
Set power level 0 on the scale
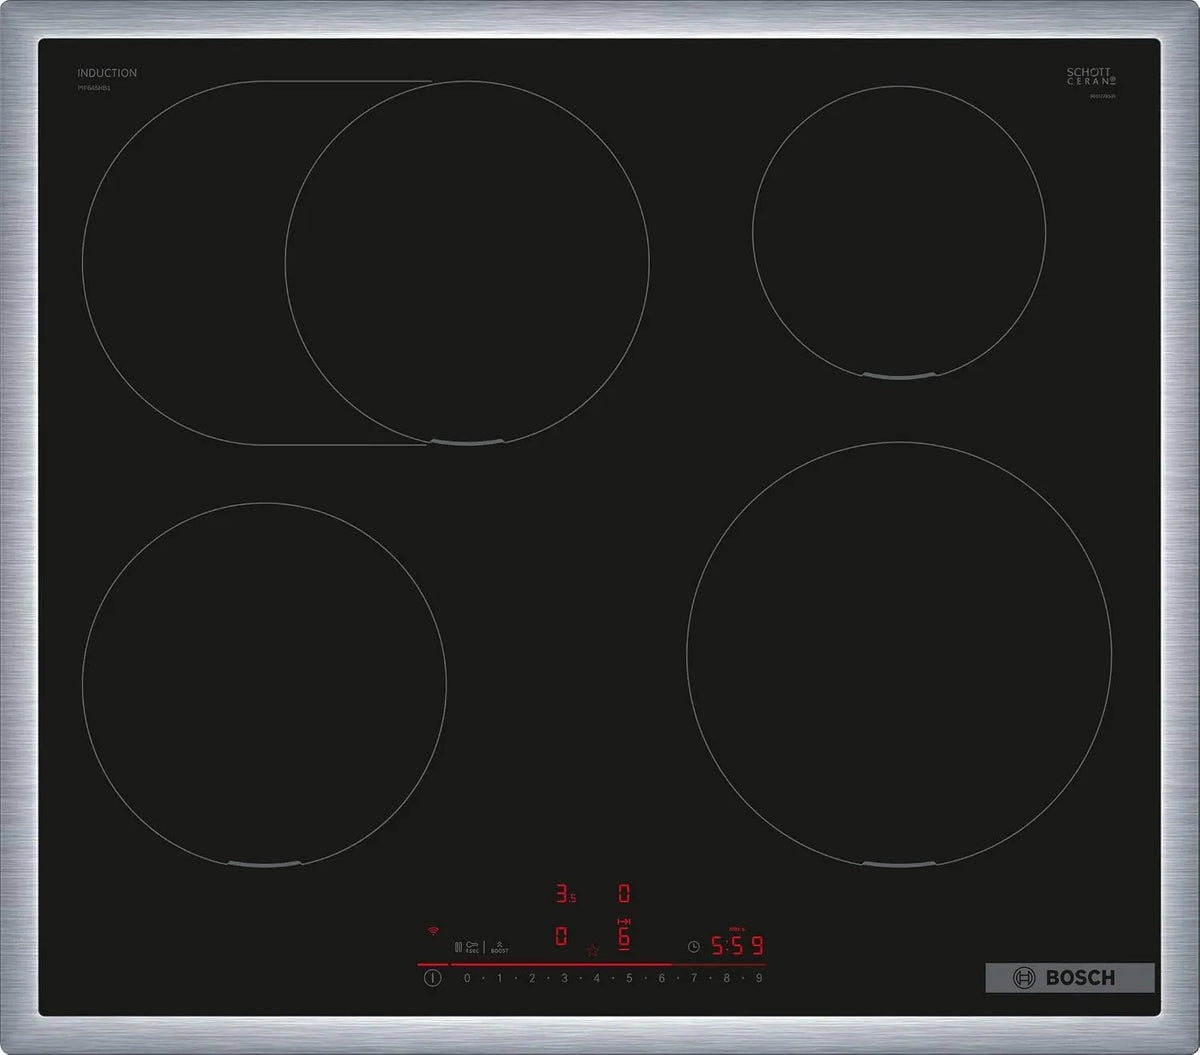[467, 978]
